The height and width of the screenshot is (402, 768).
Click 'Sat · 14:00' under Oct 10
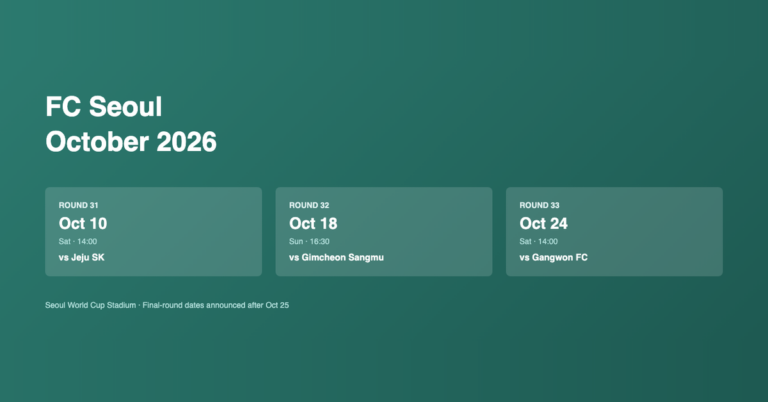pyautogui.click(x=78, y=241)
